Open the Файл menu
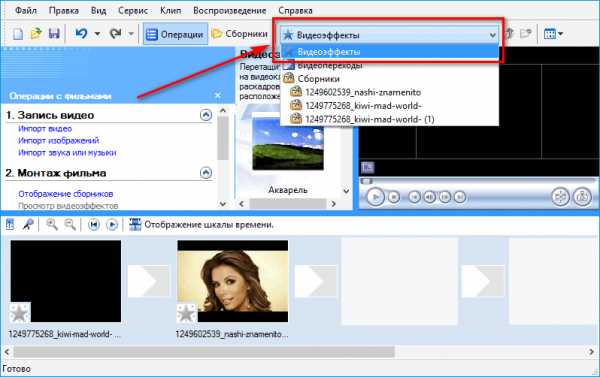Viewport: 600px width, 377px height. click(26, 11)
